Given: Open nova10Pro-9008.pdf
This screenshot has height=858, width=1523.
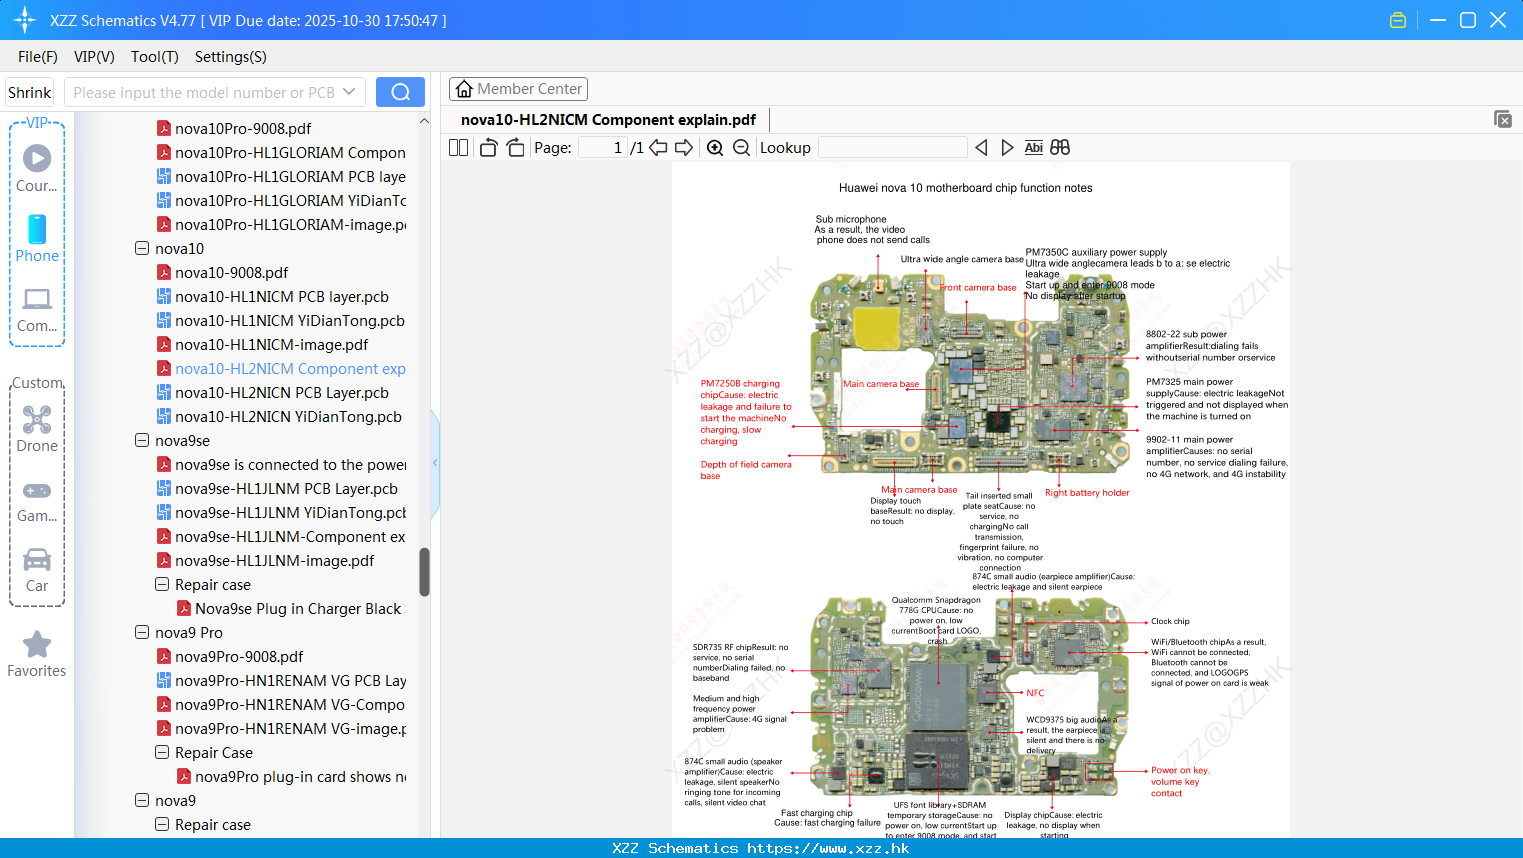Looking at the screenshot, I should [x=243, y=128].
